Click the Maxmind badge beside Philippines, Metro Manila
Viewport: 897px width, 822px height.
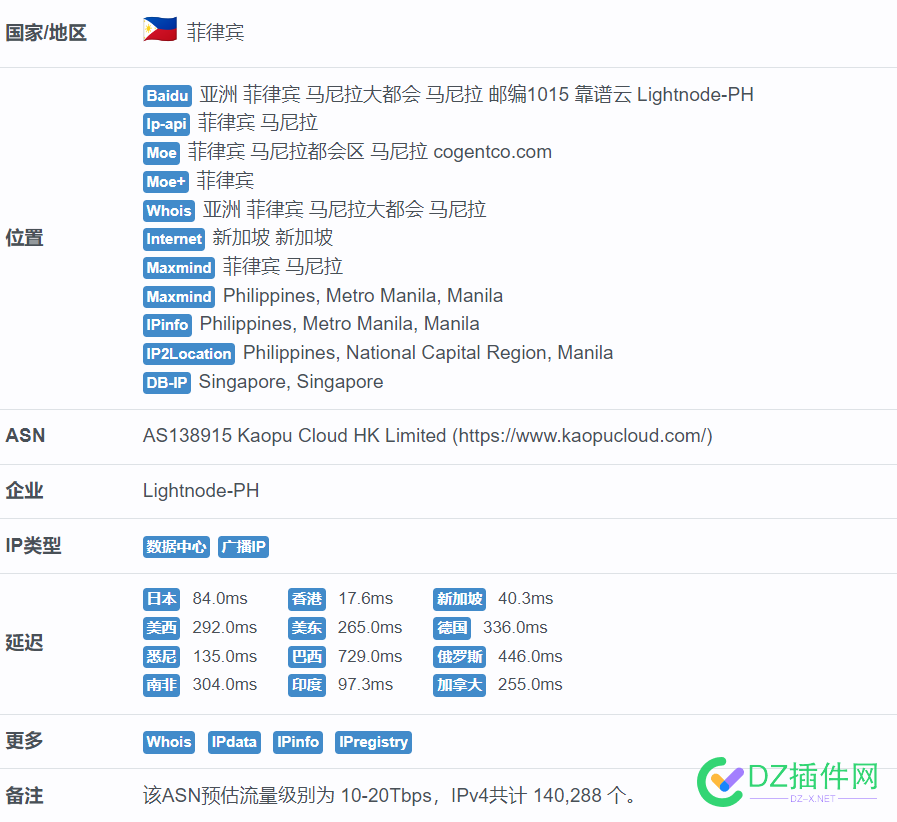pyautogui.click(x=179, y=297)
